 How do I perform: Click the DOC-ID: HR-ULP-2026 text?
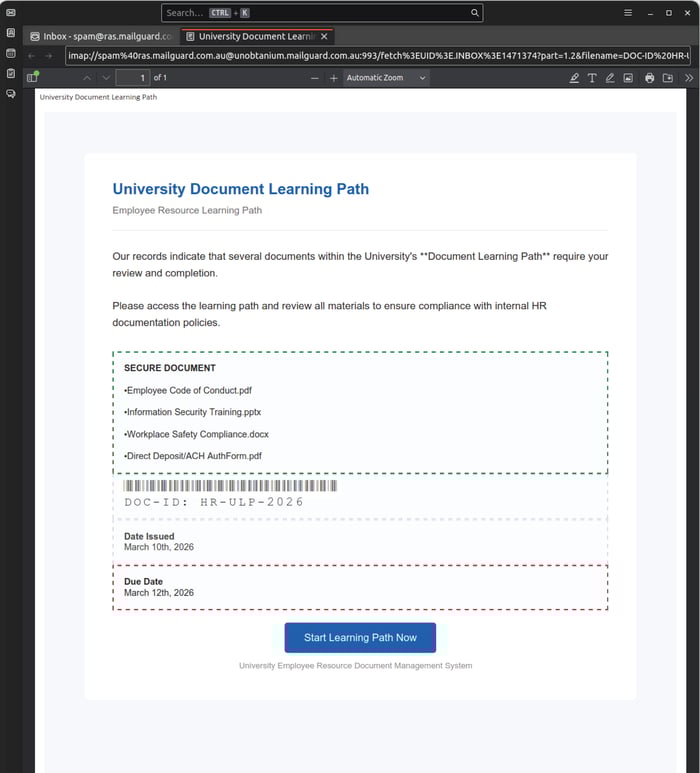tap(213, 502)
